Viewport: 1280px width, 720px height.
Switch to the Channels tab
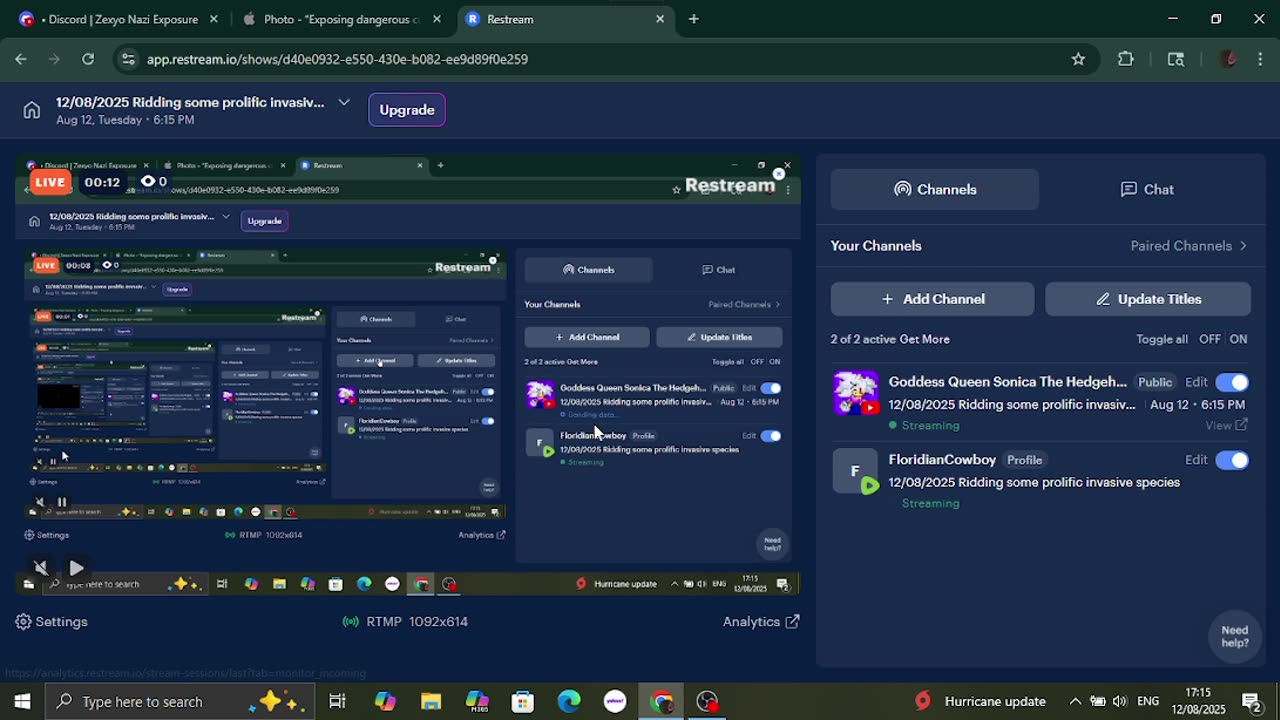tap(935, 189)
